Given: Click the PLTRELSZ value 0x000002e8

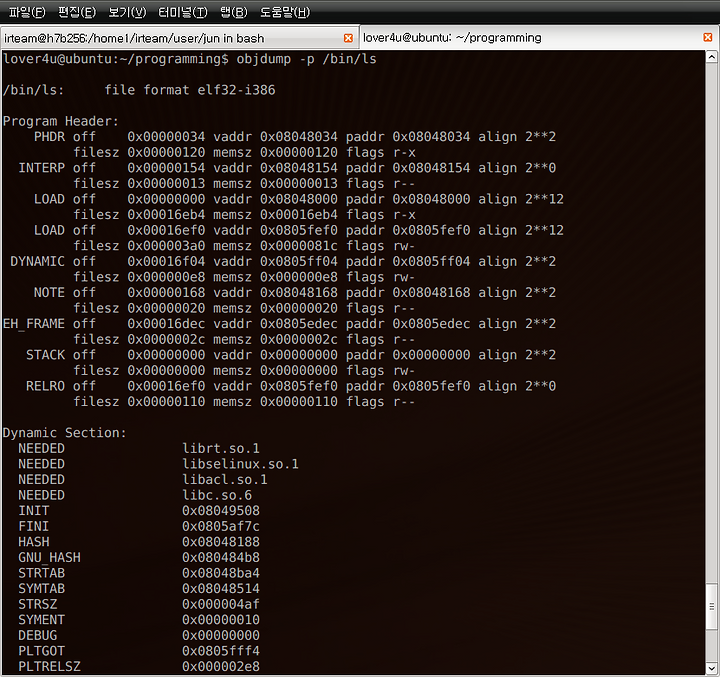Looking at the screenshot, I should click(221, 667).
